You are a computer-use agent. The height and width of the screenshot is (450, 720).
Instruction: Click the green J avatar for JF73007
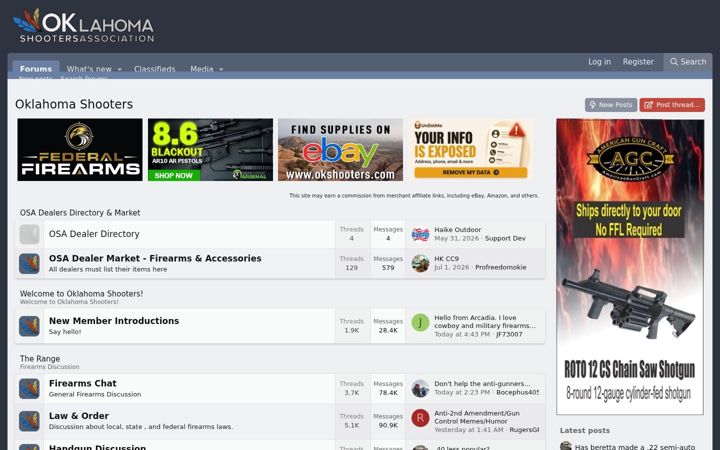420,323
